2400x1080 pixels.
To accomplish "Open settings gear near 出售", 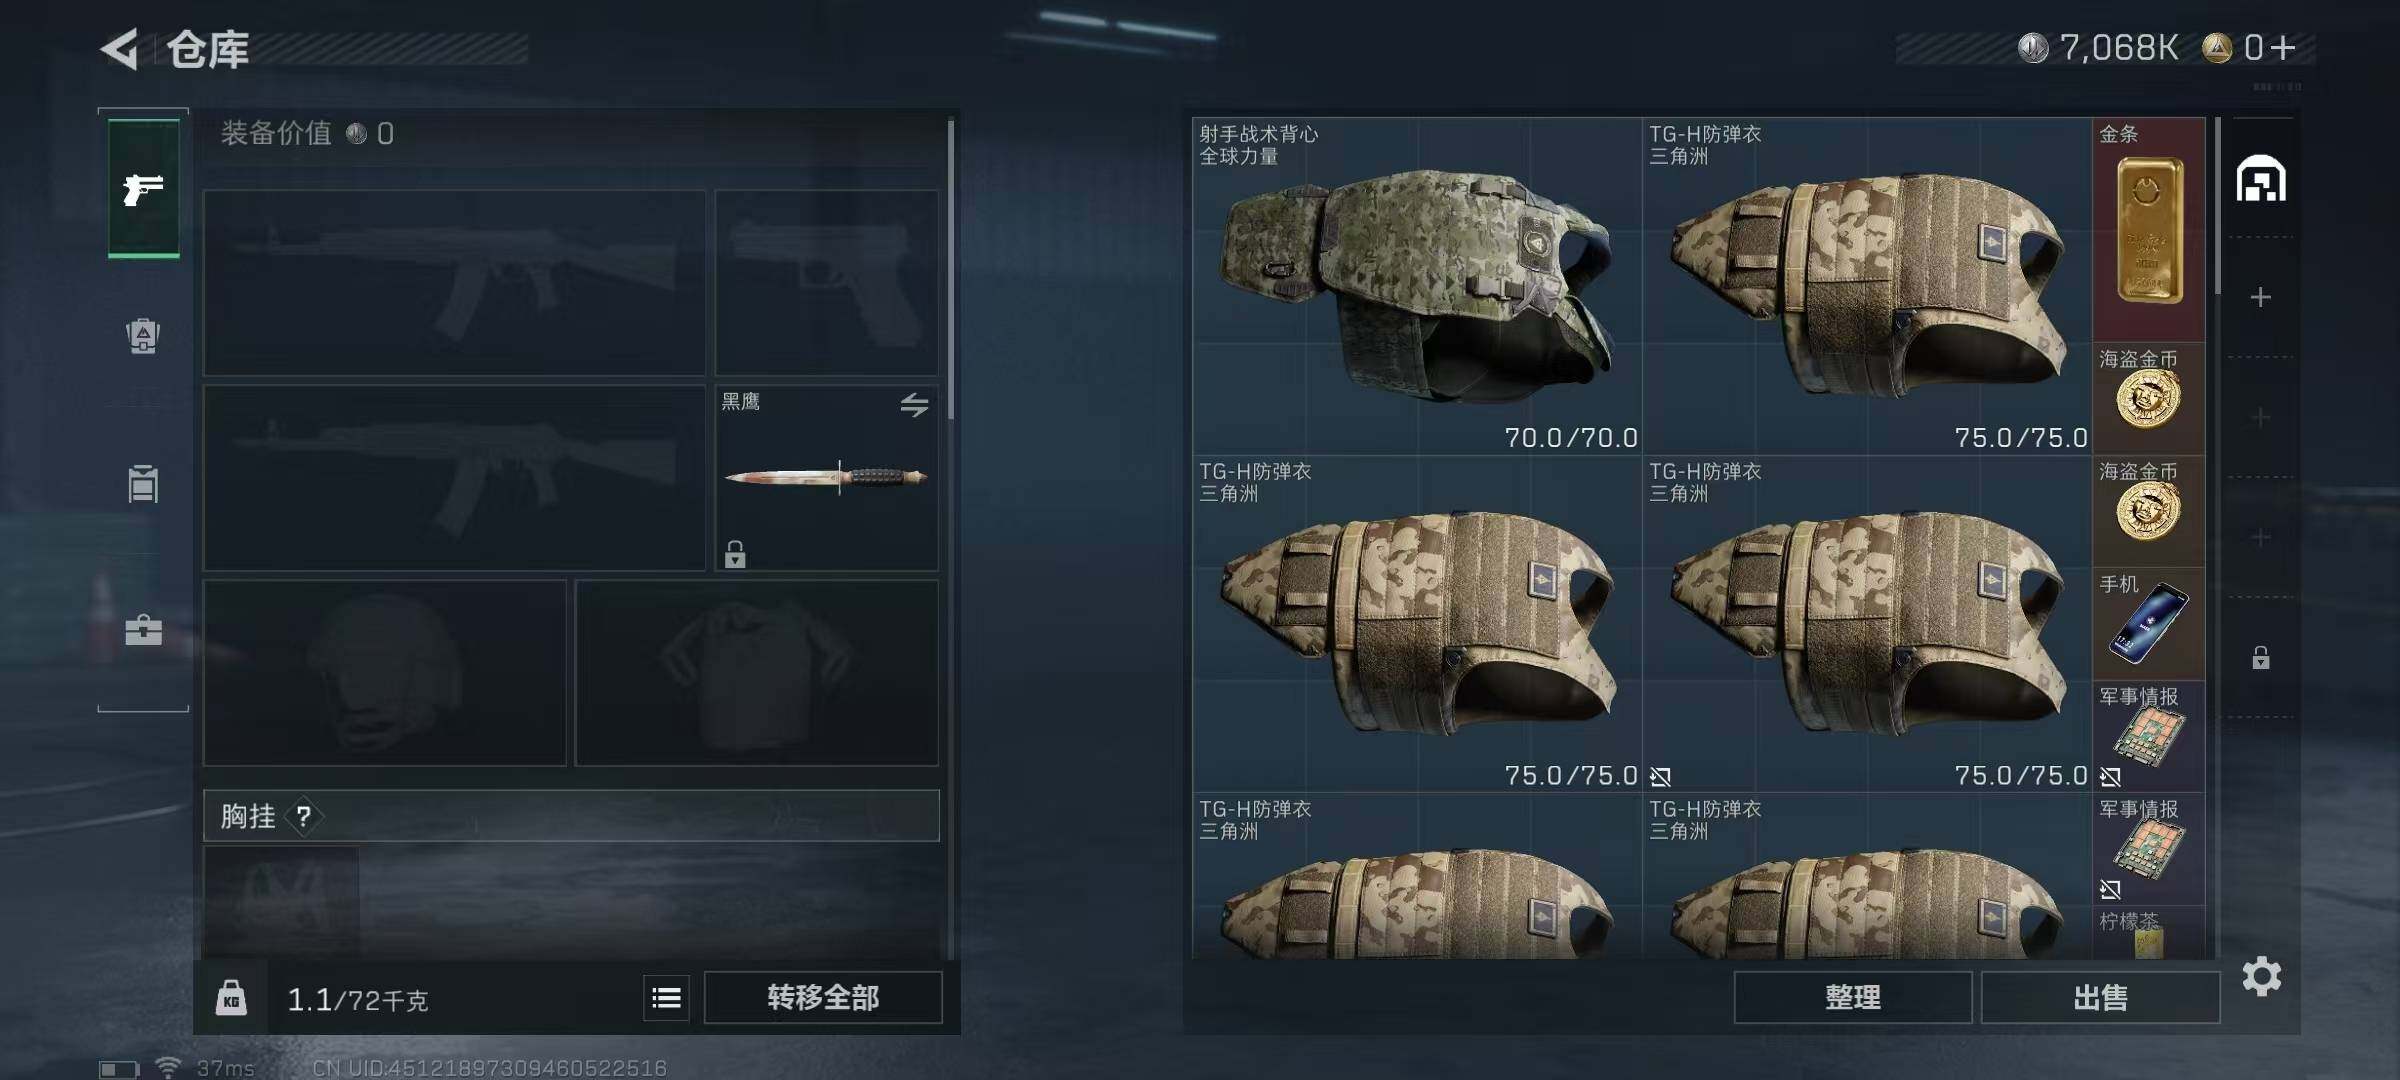I will pos(2262,976).
